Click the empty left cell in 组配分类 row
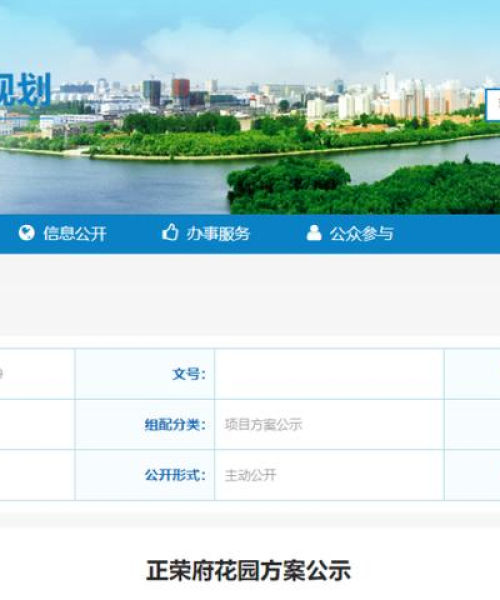 pyautogui.click(x=37, y=424)
